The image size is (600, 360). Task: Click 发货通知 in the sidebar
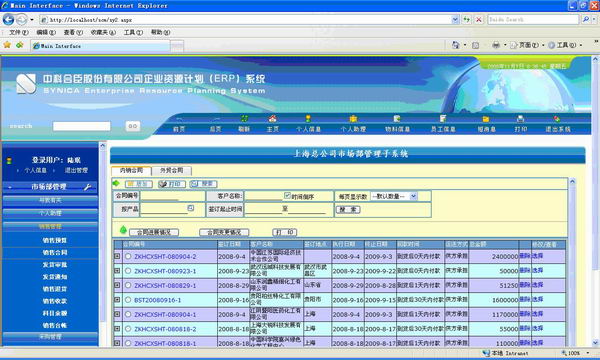55,277
